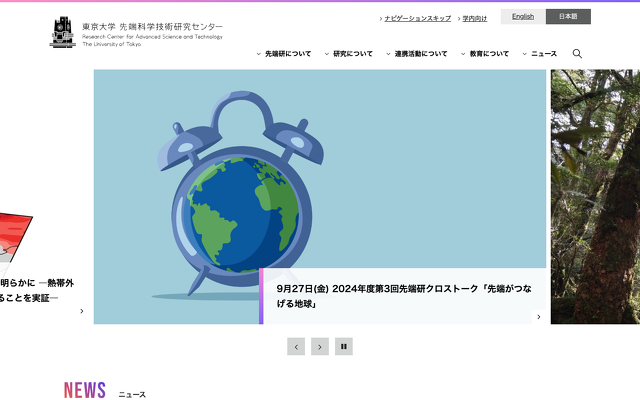Open the 教育について menu

pos(485,54)
